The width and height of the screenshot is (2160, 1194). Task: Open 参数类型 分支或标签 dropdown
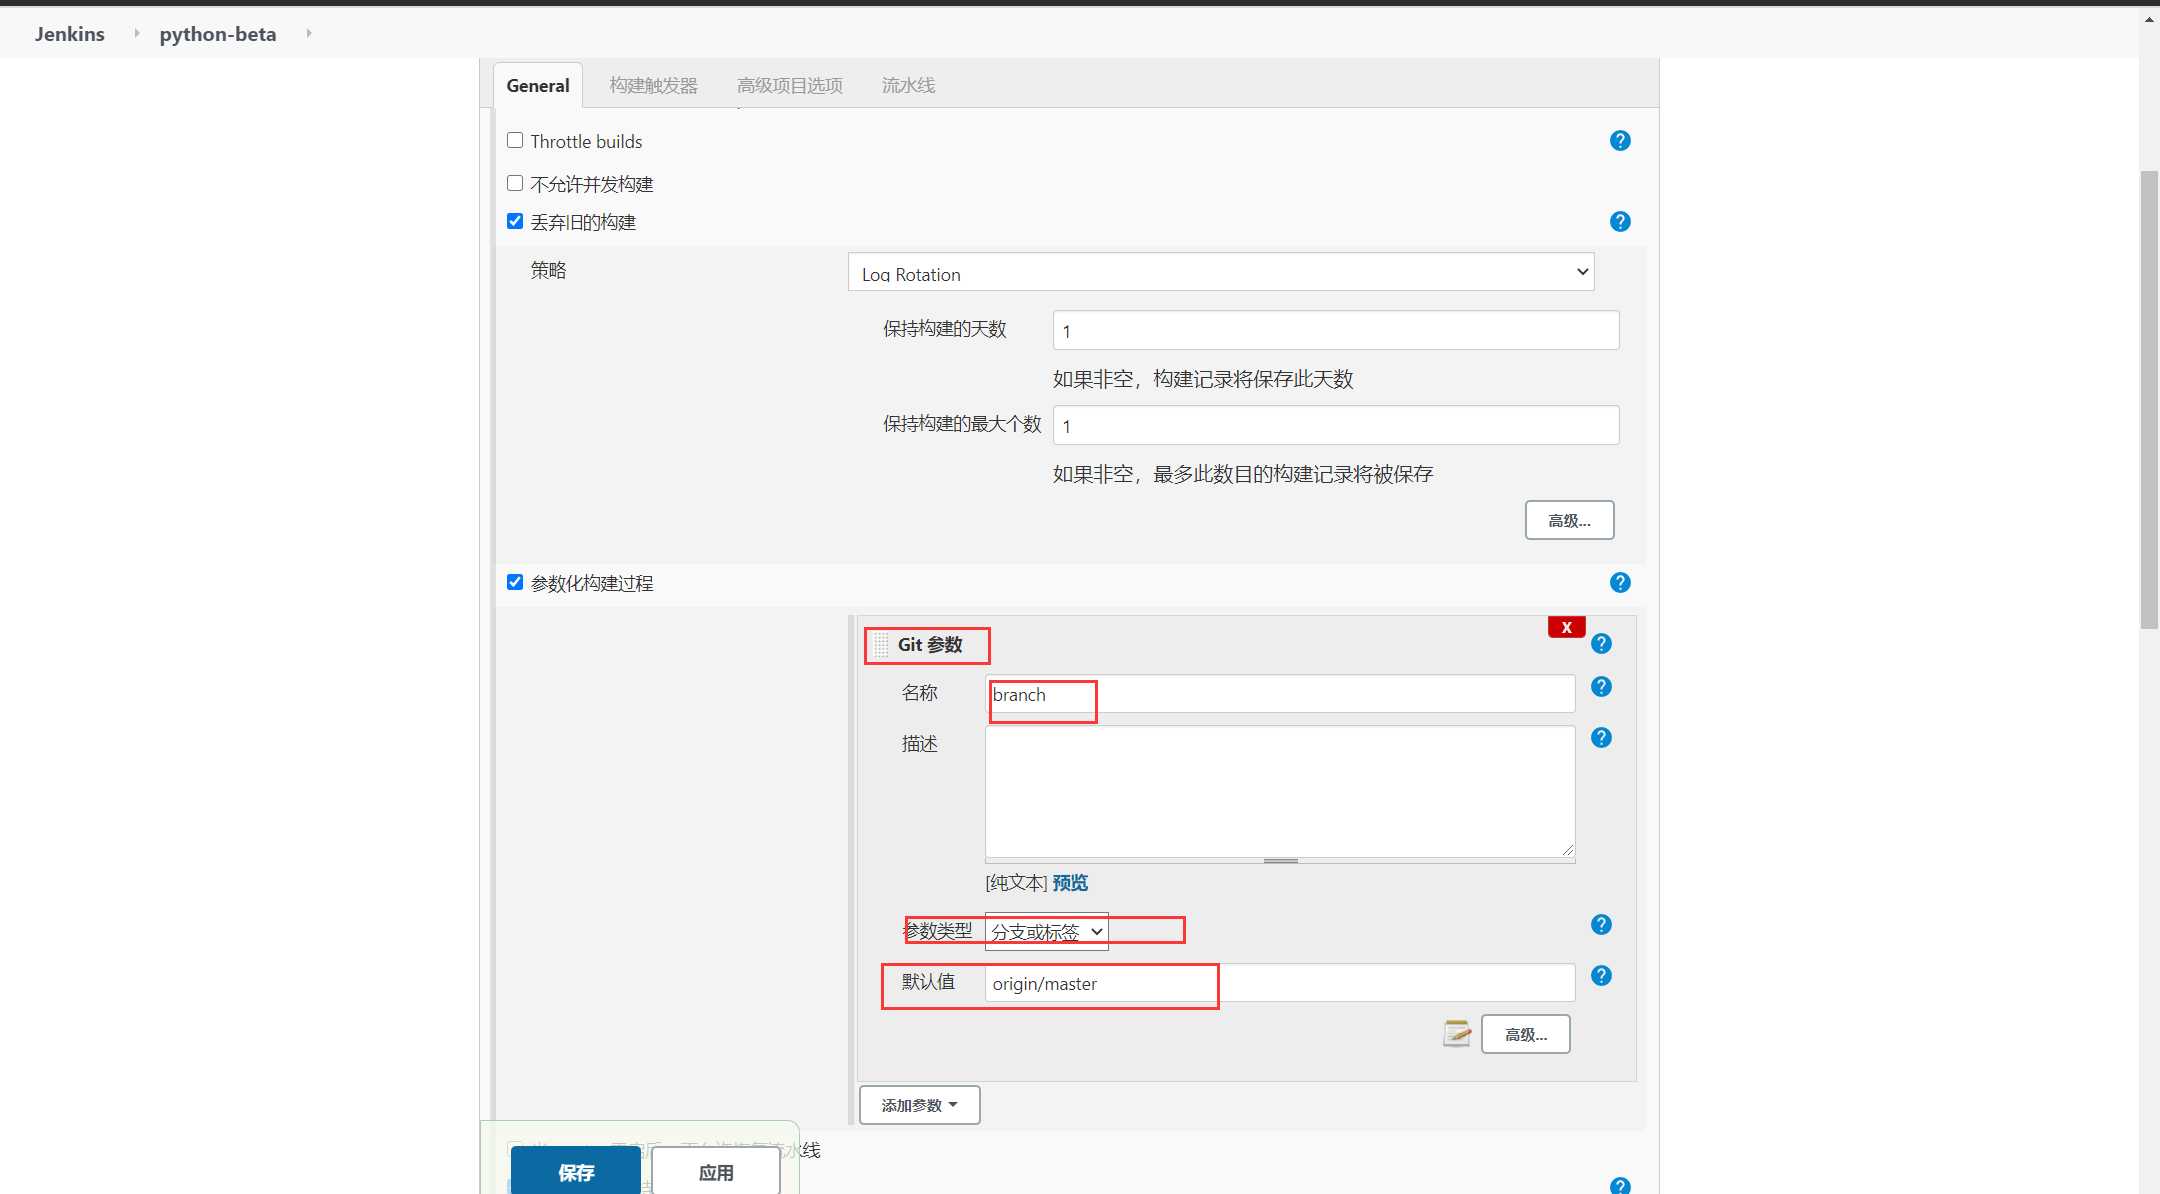coord(1046,931)
